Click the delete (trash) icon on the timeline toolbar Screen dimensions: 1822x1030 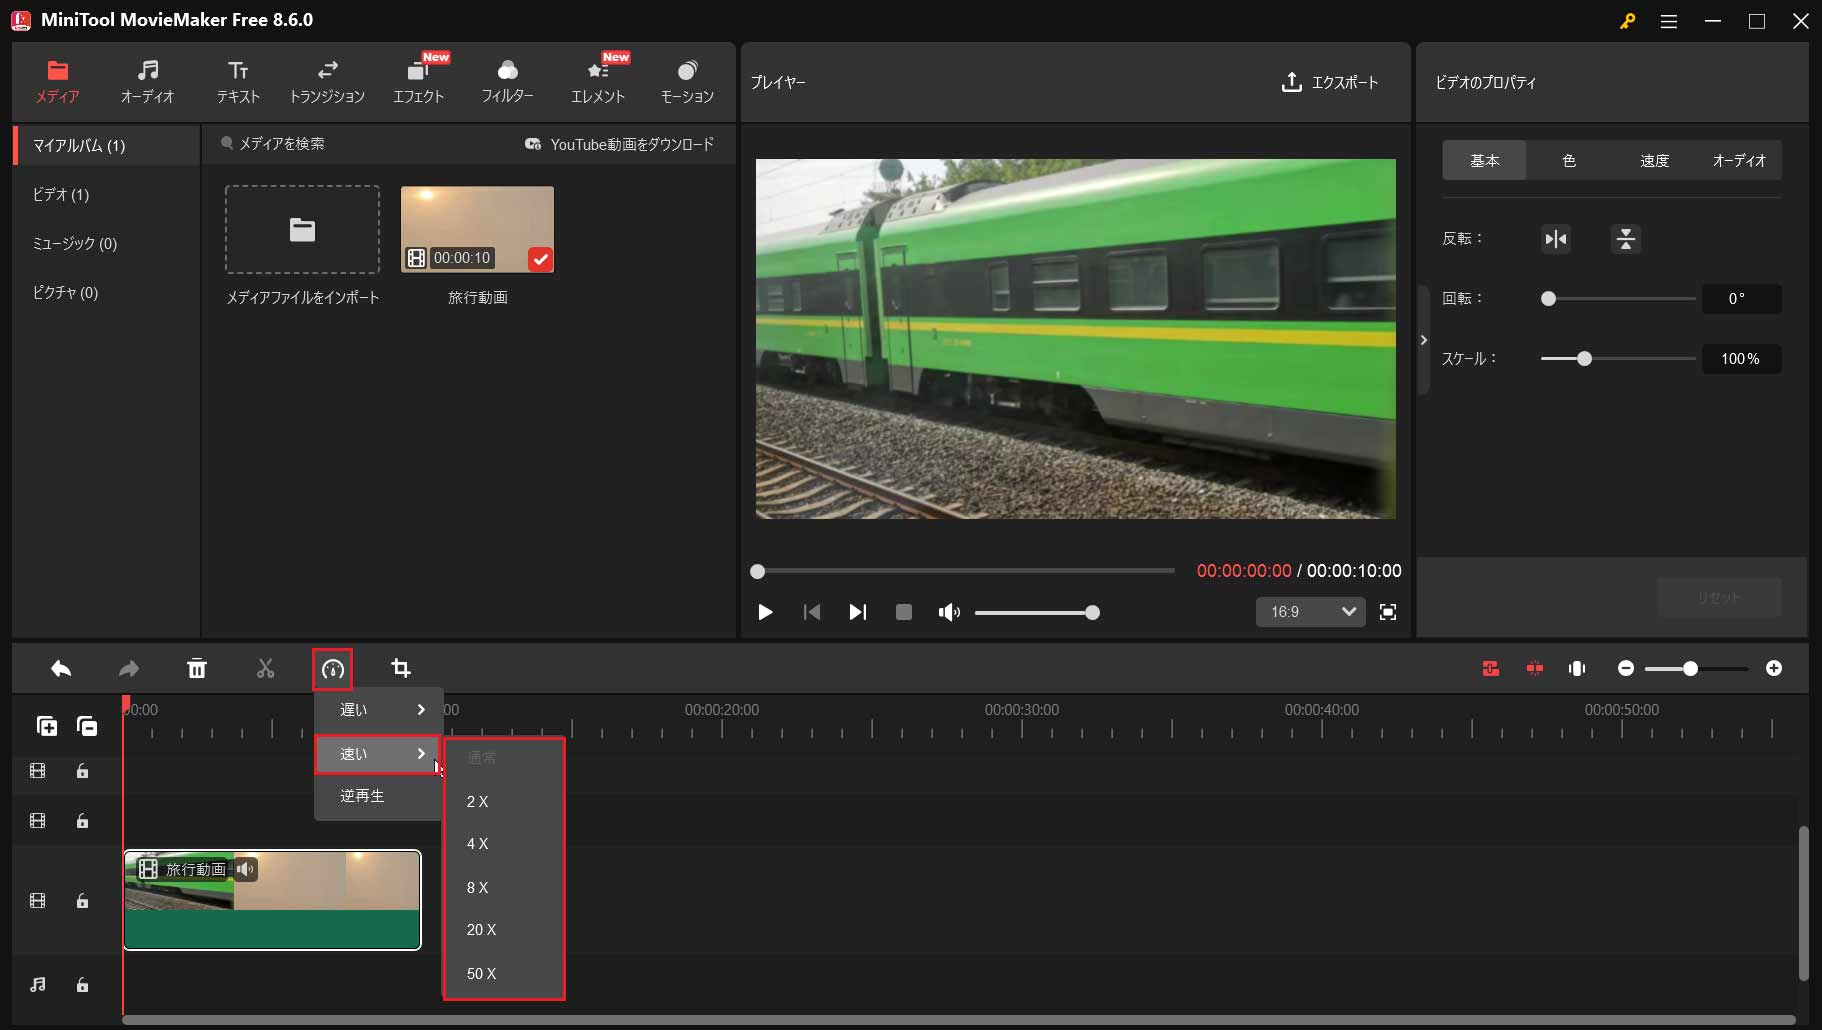(x=197, y=668)
